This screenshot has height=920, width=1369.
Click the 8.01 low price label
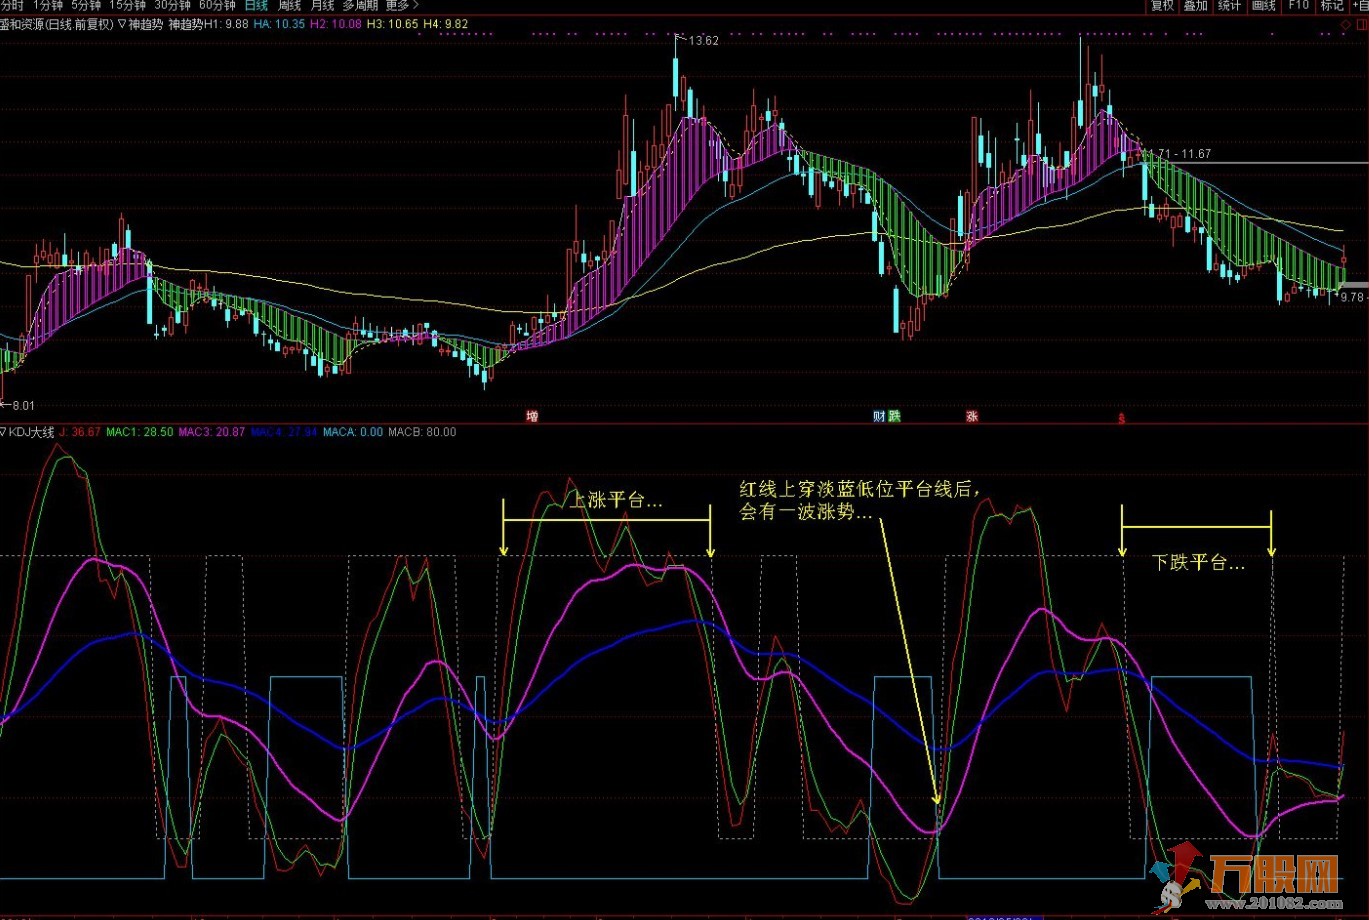click(22, 405)
